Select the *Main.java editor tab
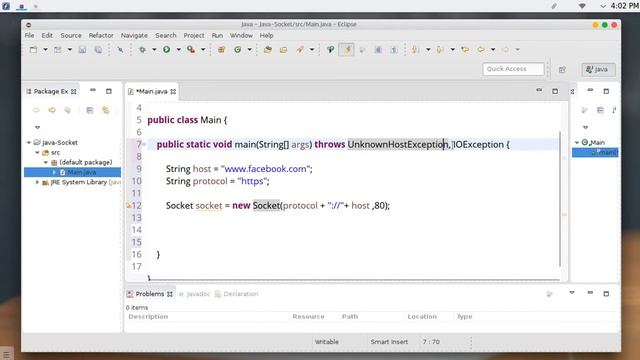Viewport: 640px width, 360px height. click(151, 91)
